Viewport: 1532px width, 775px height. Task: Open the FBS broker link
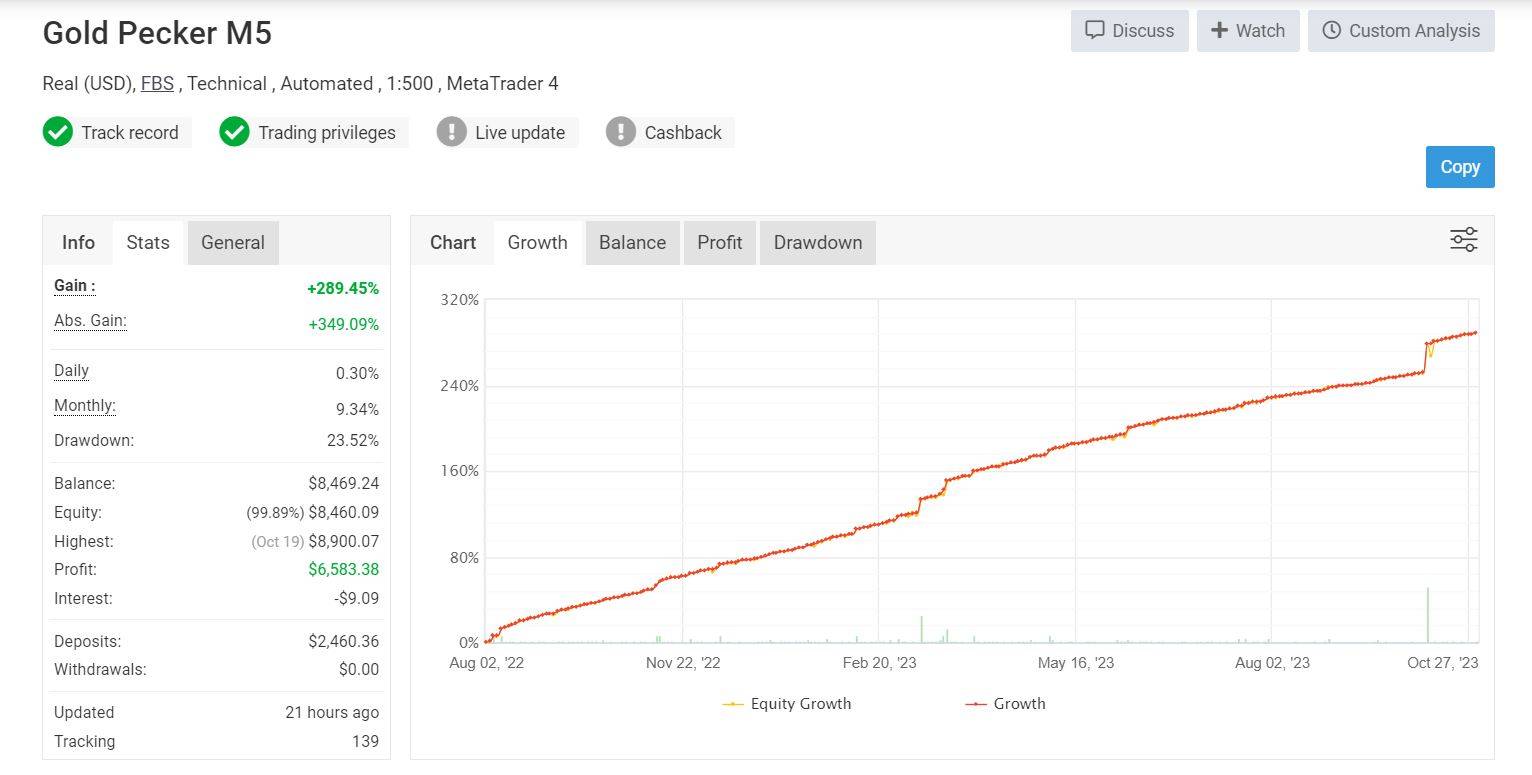tap(157, 84)
